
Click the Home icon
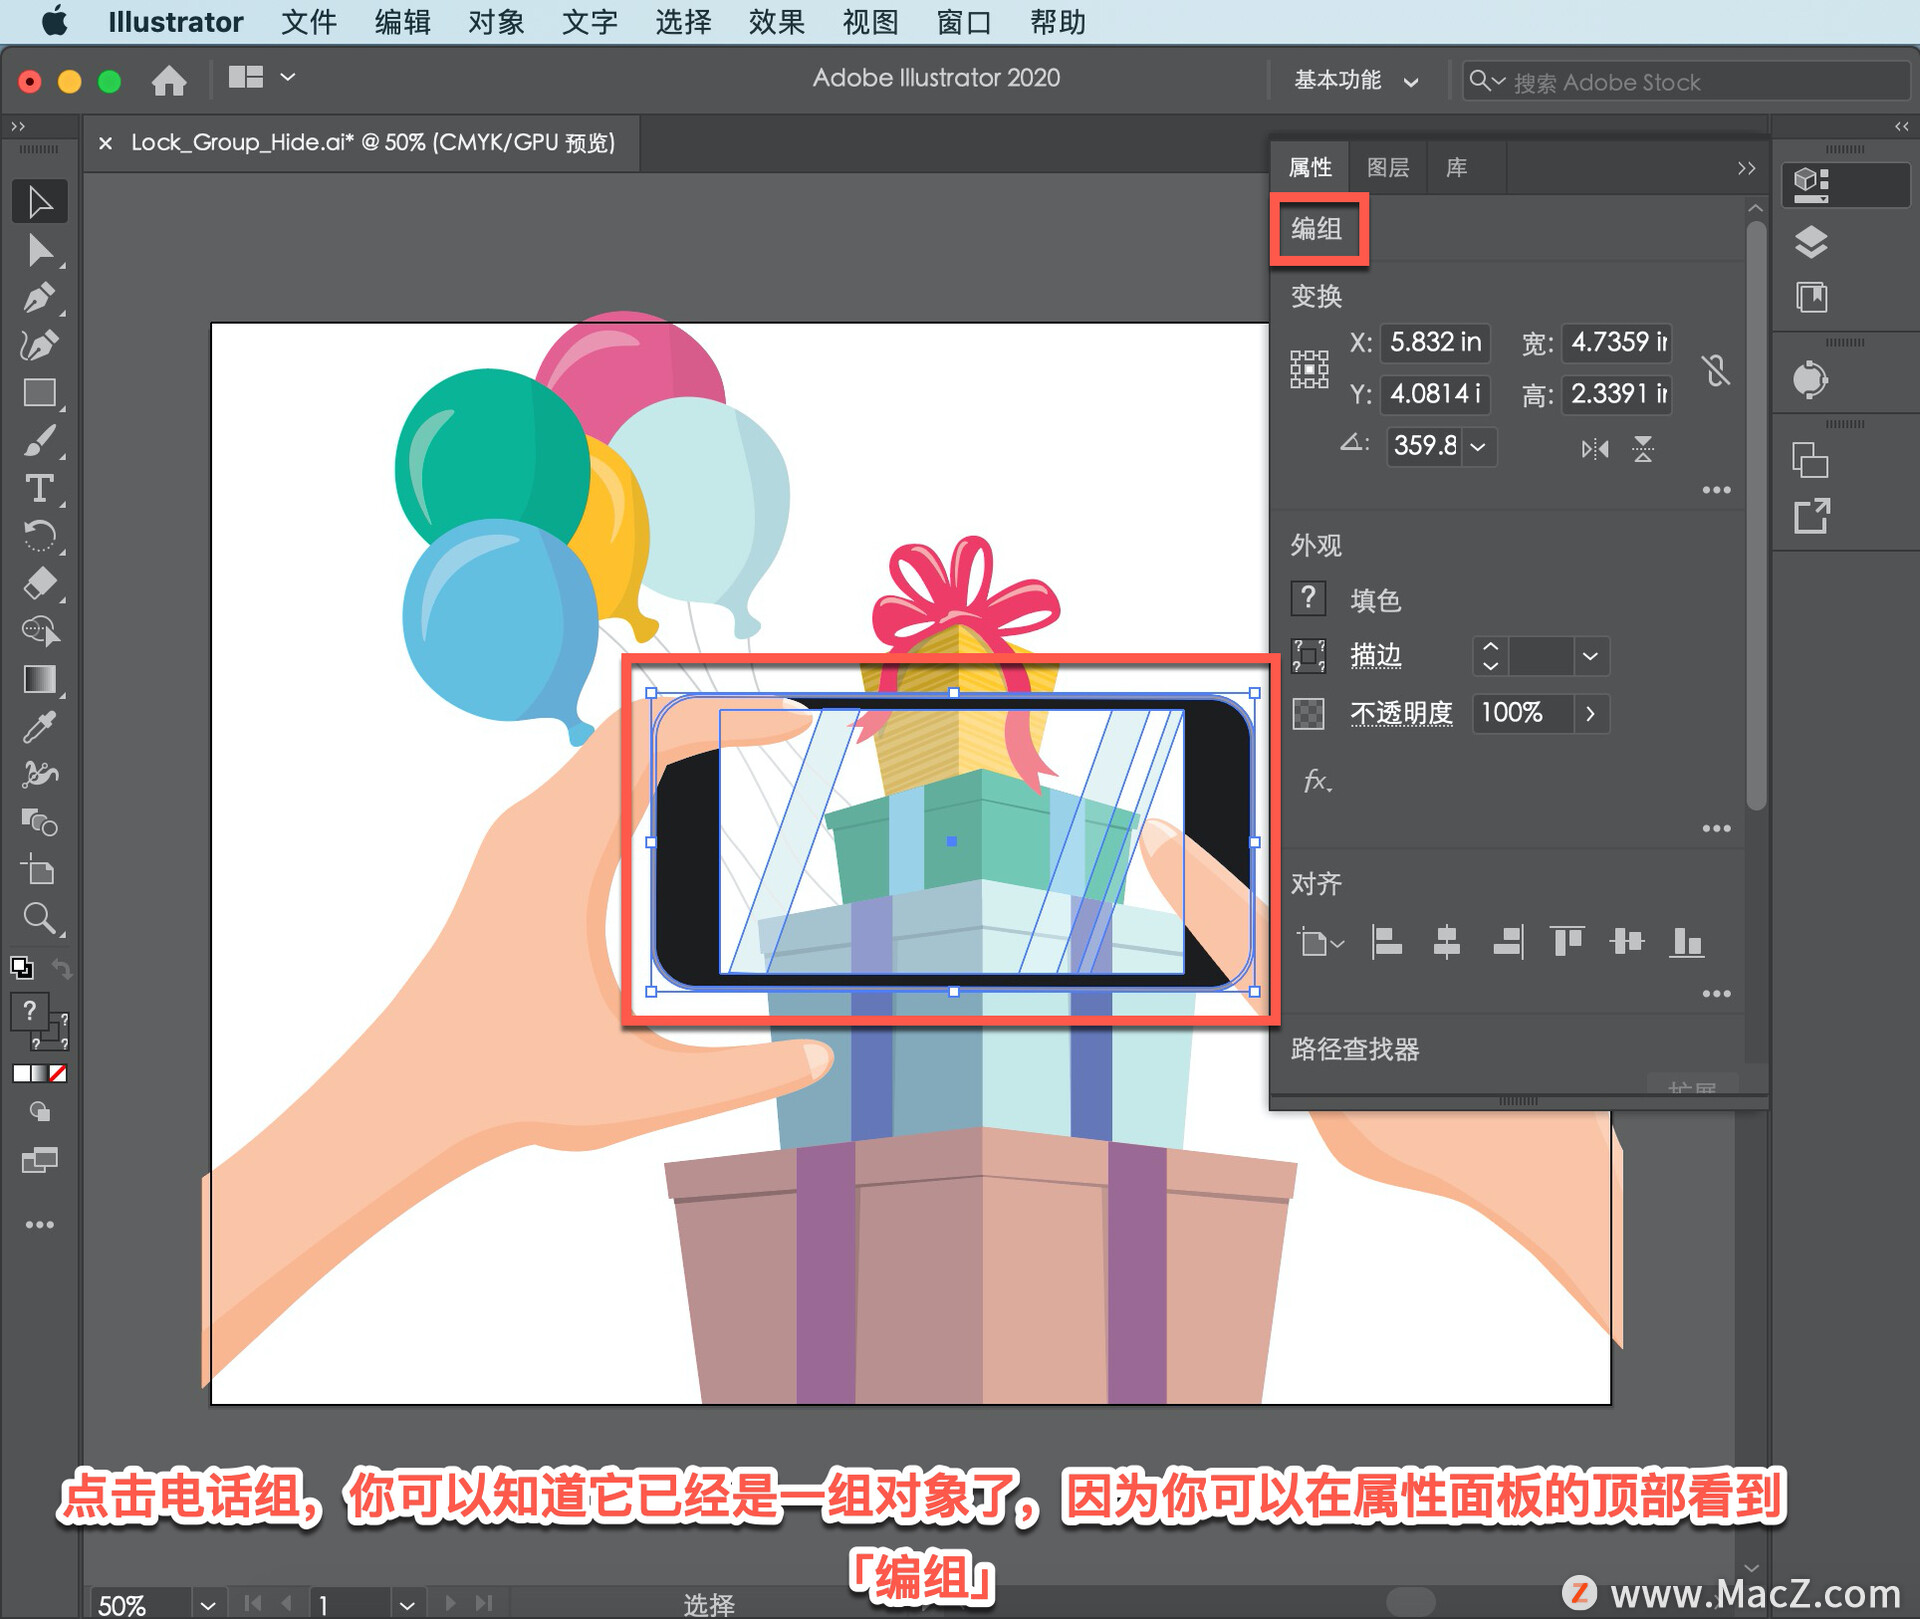169,80
